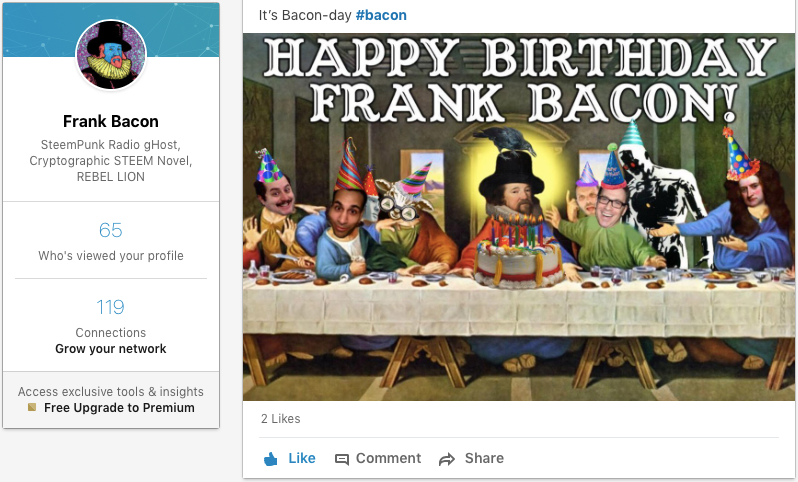Share the post via Share label
The width and height of the screenshot is (798, 482).
pos(484,458)
